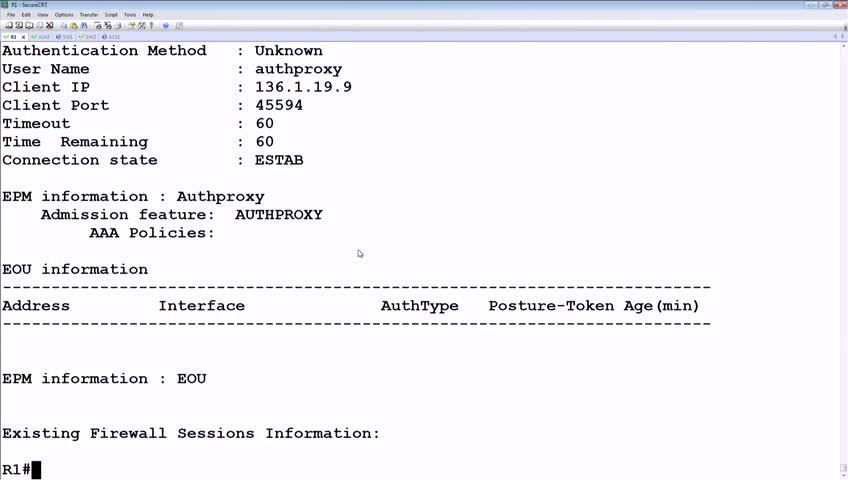
Task: Click the tab bar scroll-right arrow
Action: [x=843, y=37]
